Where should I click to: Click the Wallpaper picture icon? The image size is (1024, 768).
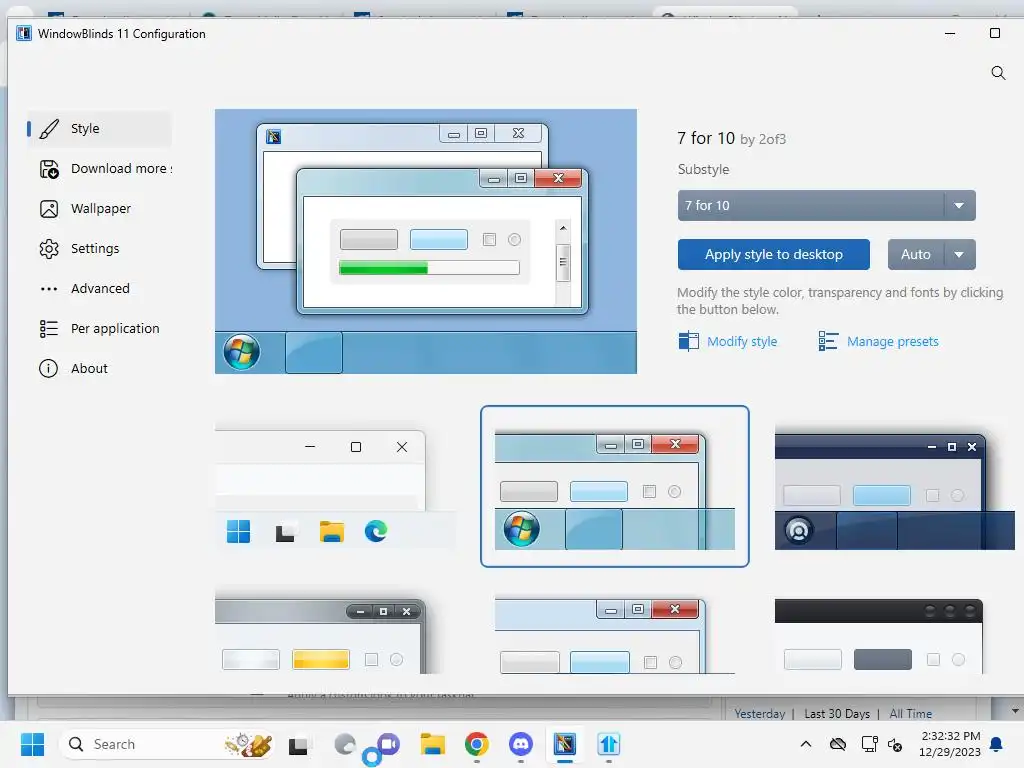point(49,209)
